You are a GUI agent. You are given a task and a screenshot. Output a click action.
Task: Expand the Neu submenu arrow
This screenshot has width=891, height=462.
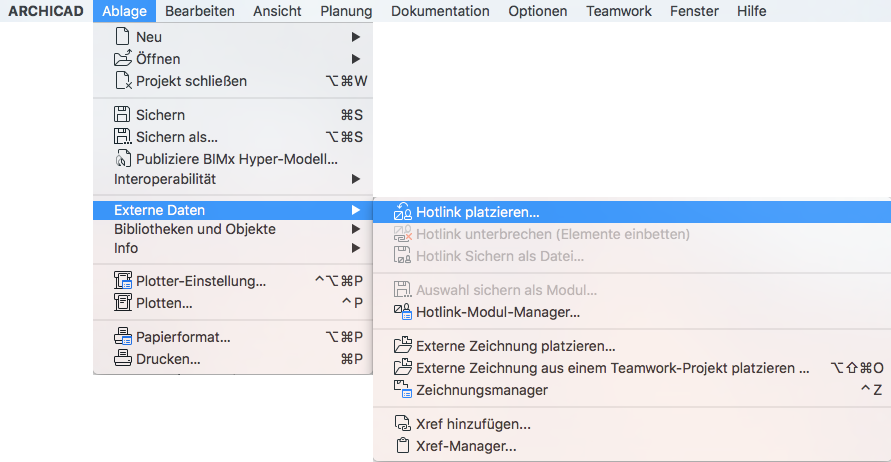(x=356, y=37)
